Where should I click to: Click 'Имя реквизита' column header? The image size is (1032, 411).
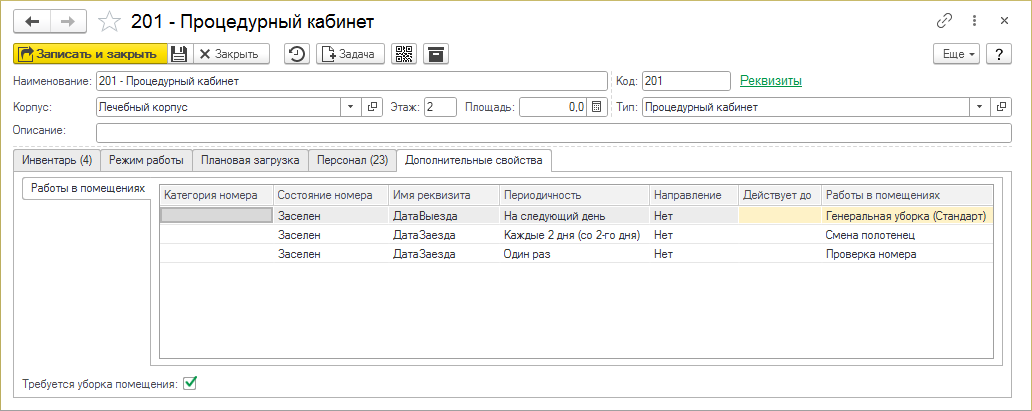coord(444,195)
